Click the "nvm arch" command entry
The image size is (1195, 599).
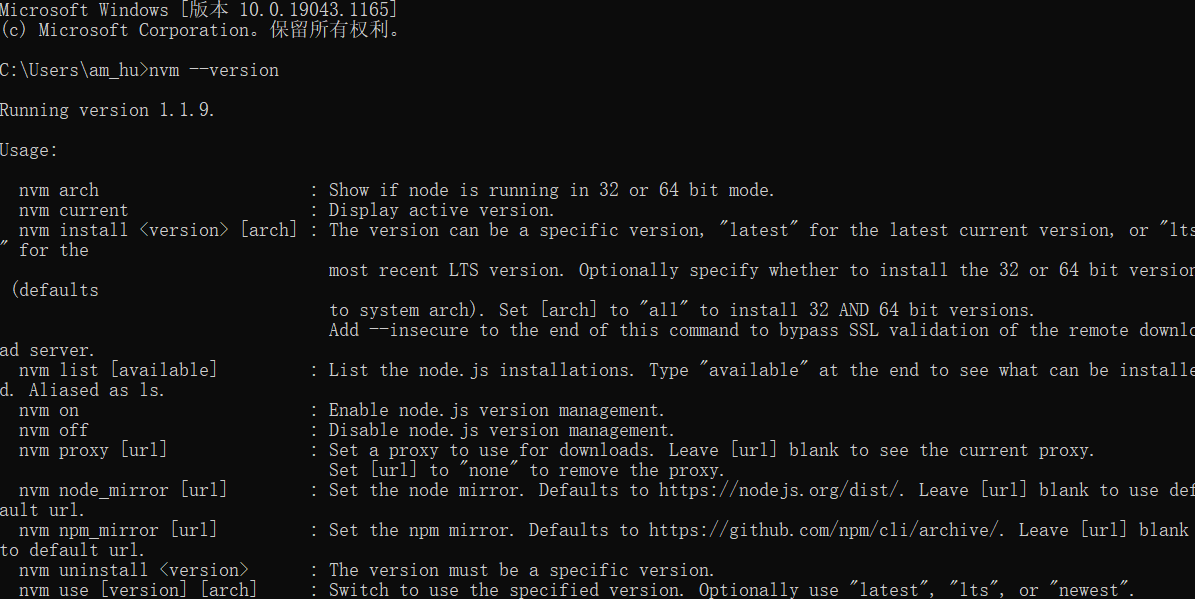(x=59, y=190)
